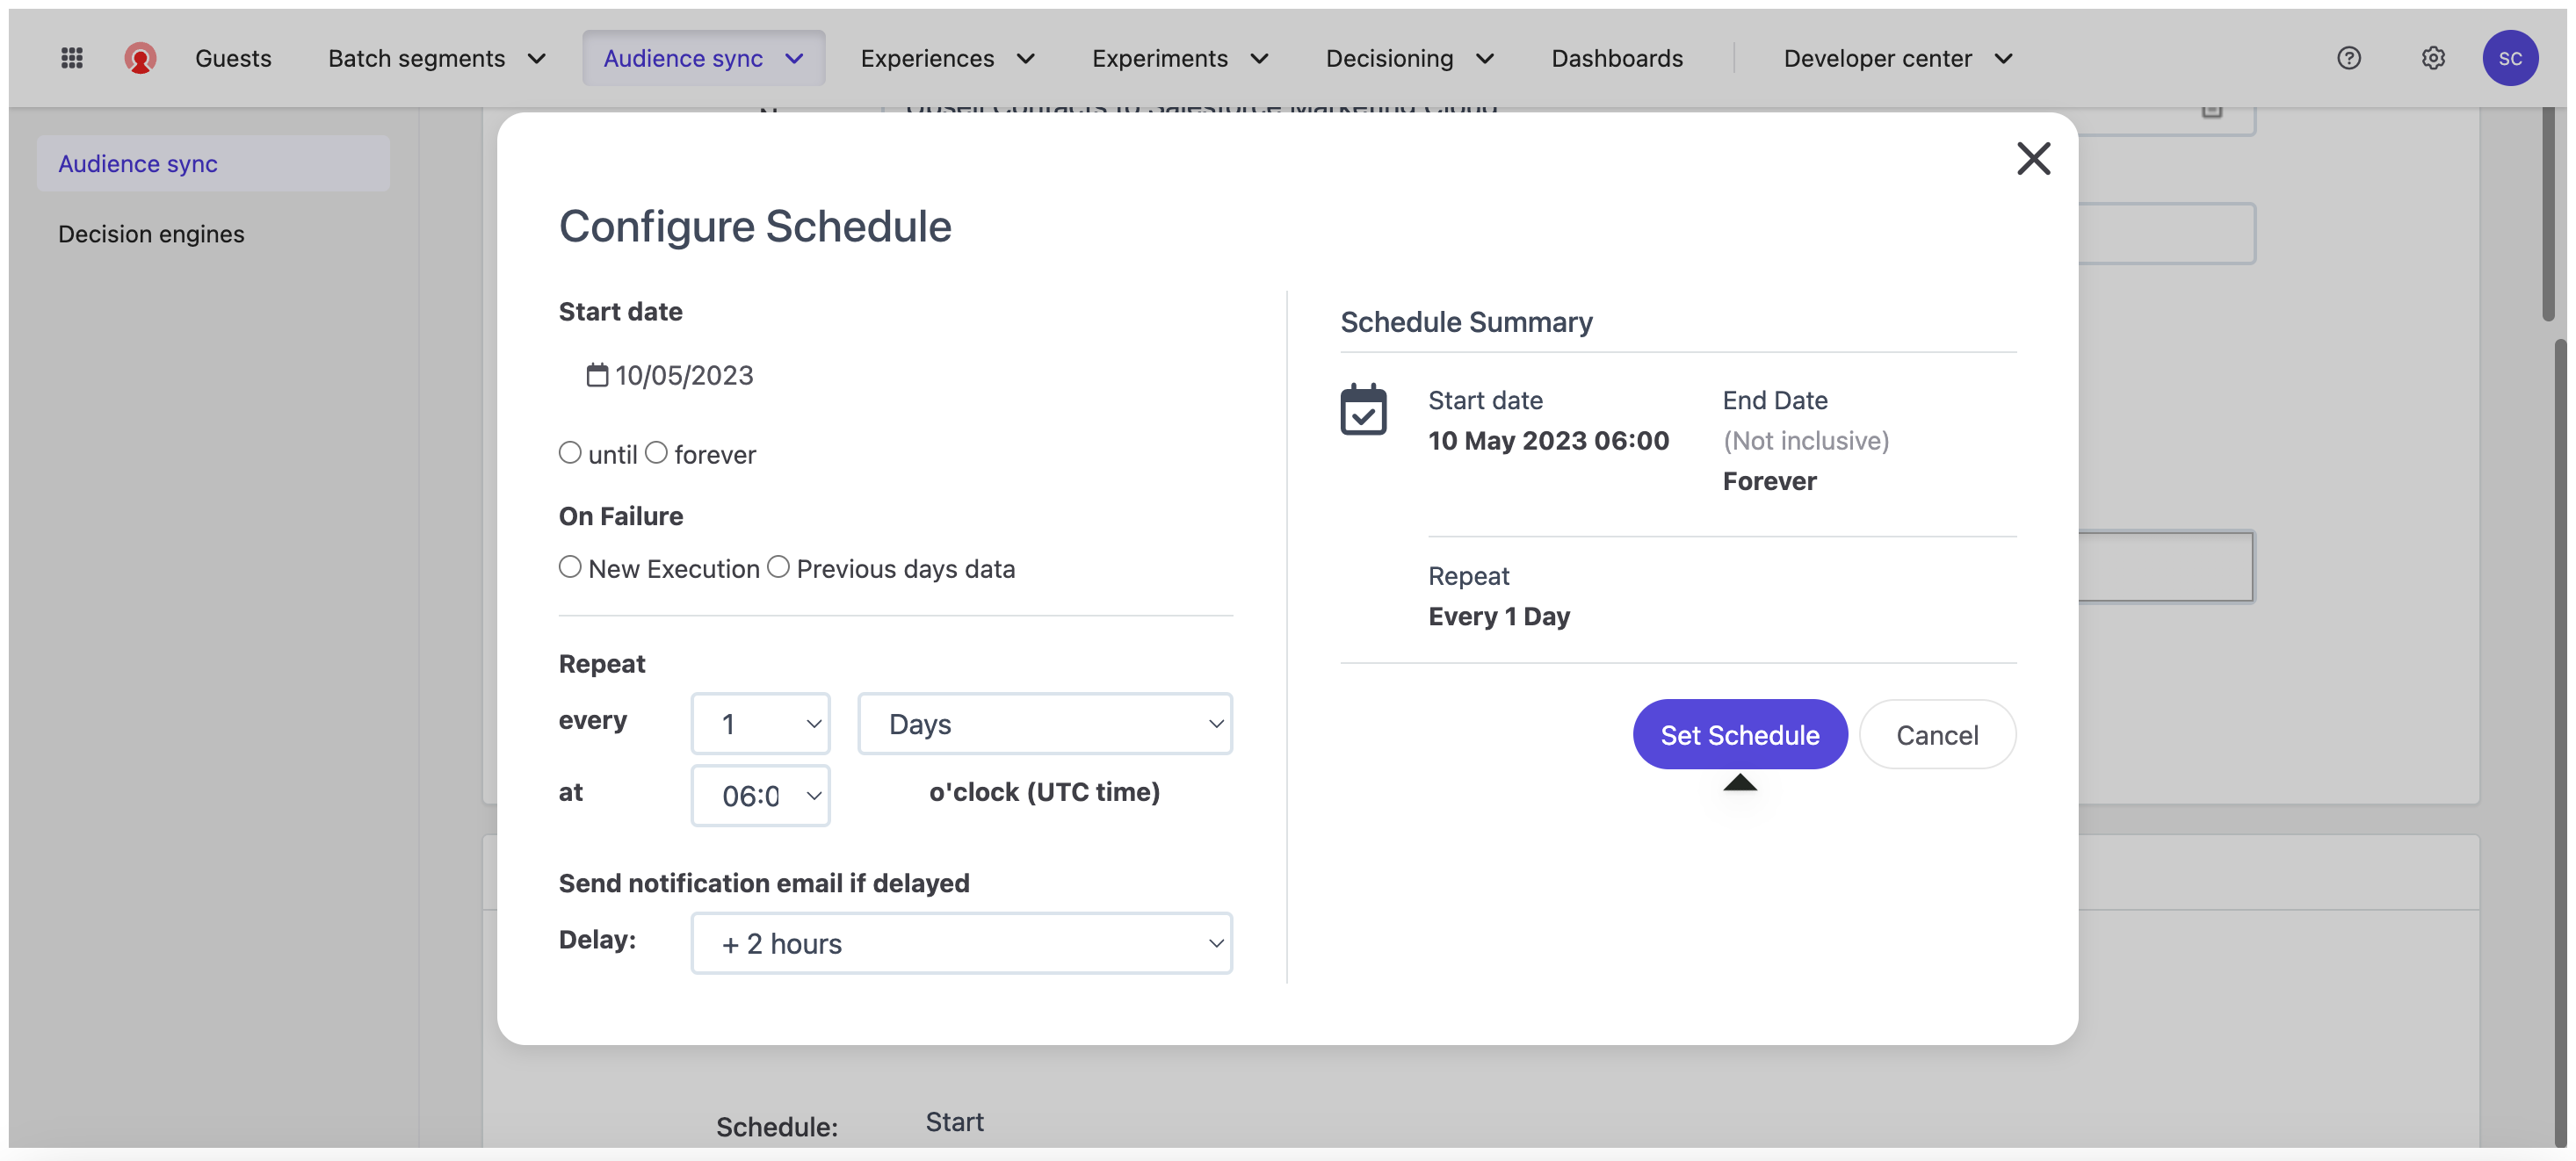Open the settings gear icon

[x=2432, y=58]
